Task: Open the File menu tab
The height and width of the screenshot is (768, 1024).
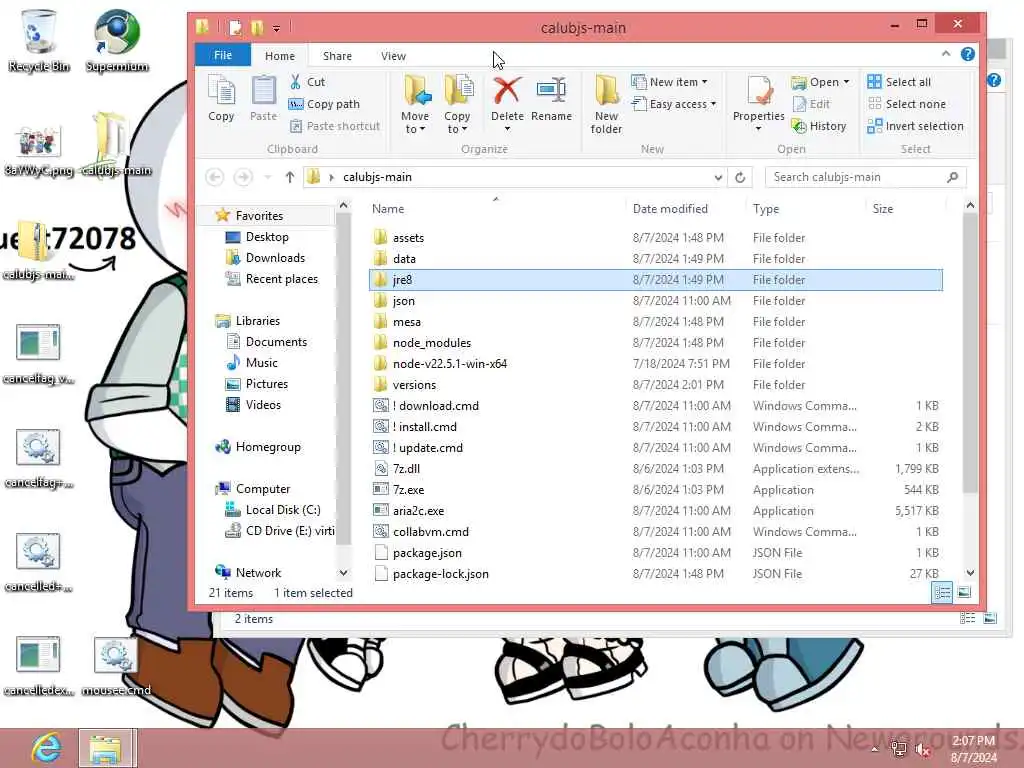Action: (x=223, y=56)
